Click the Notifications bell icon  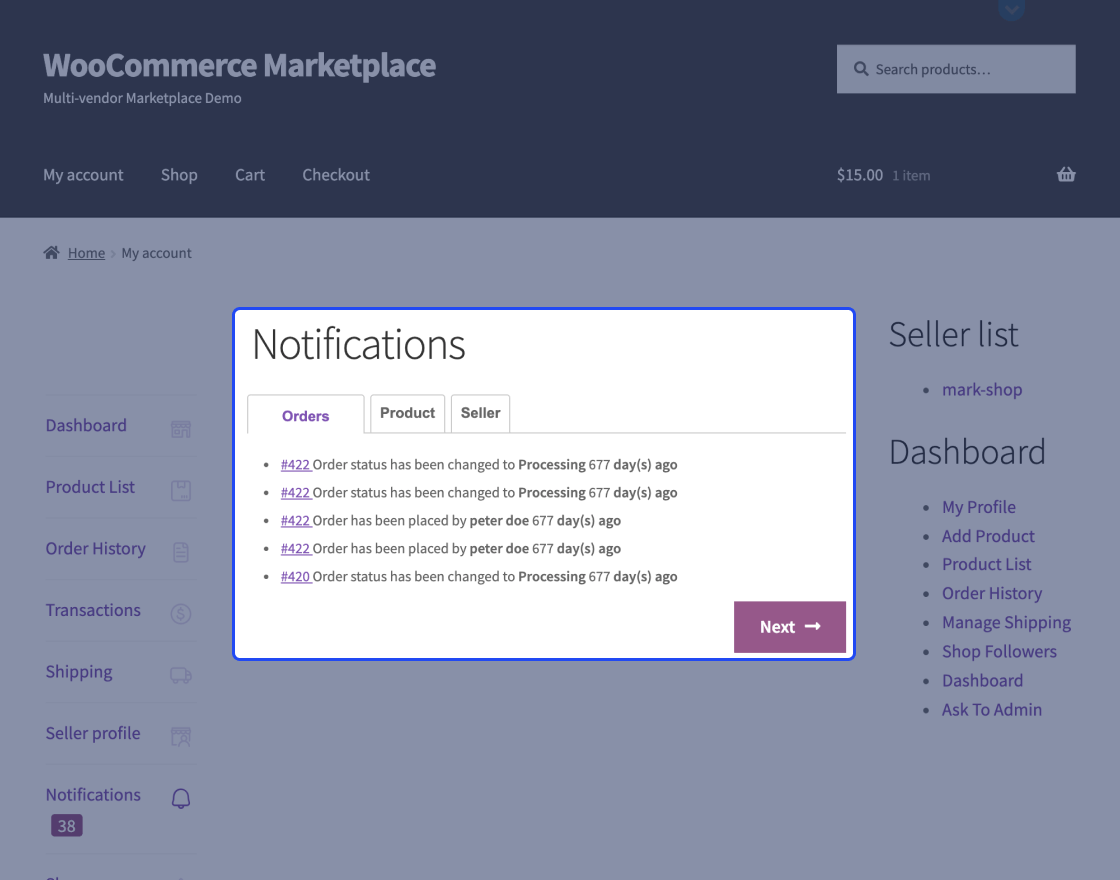(181, 798)
